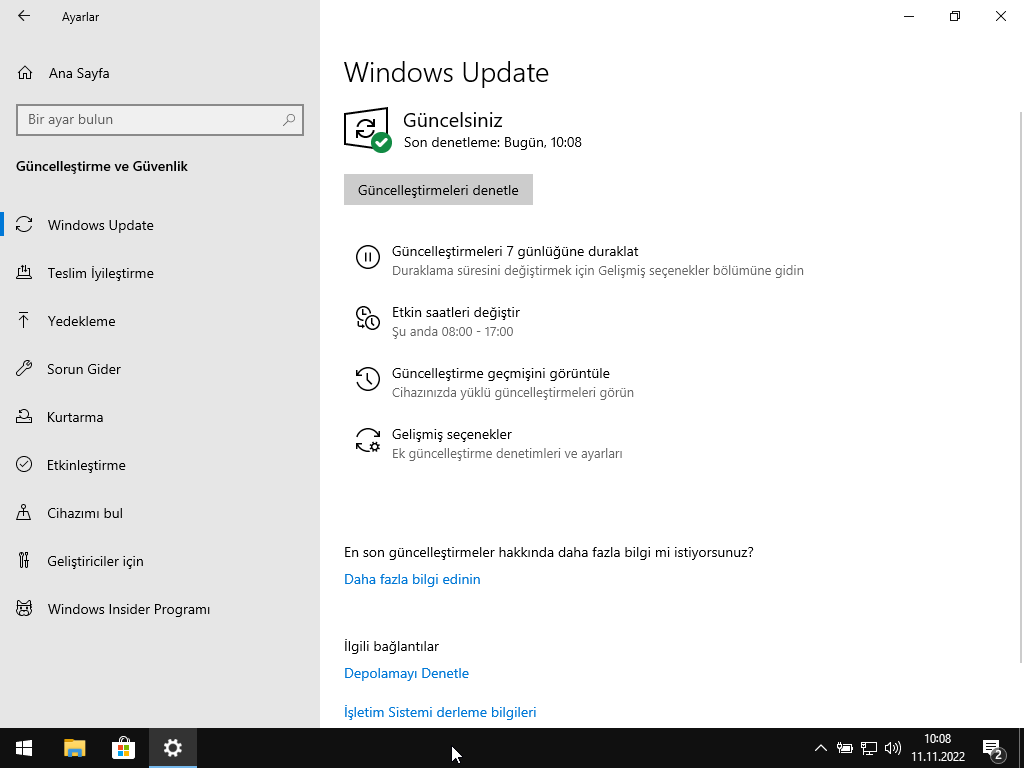Image resolution: width=1024 pixels, height=768 pixels.
Task: Click Güncelleştirmeleri denetle button
Action: (x=438, y=189)
